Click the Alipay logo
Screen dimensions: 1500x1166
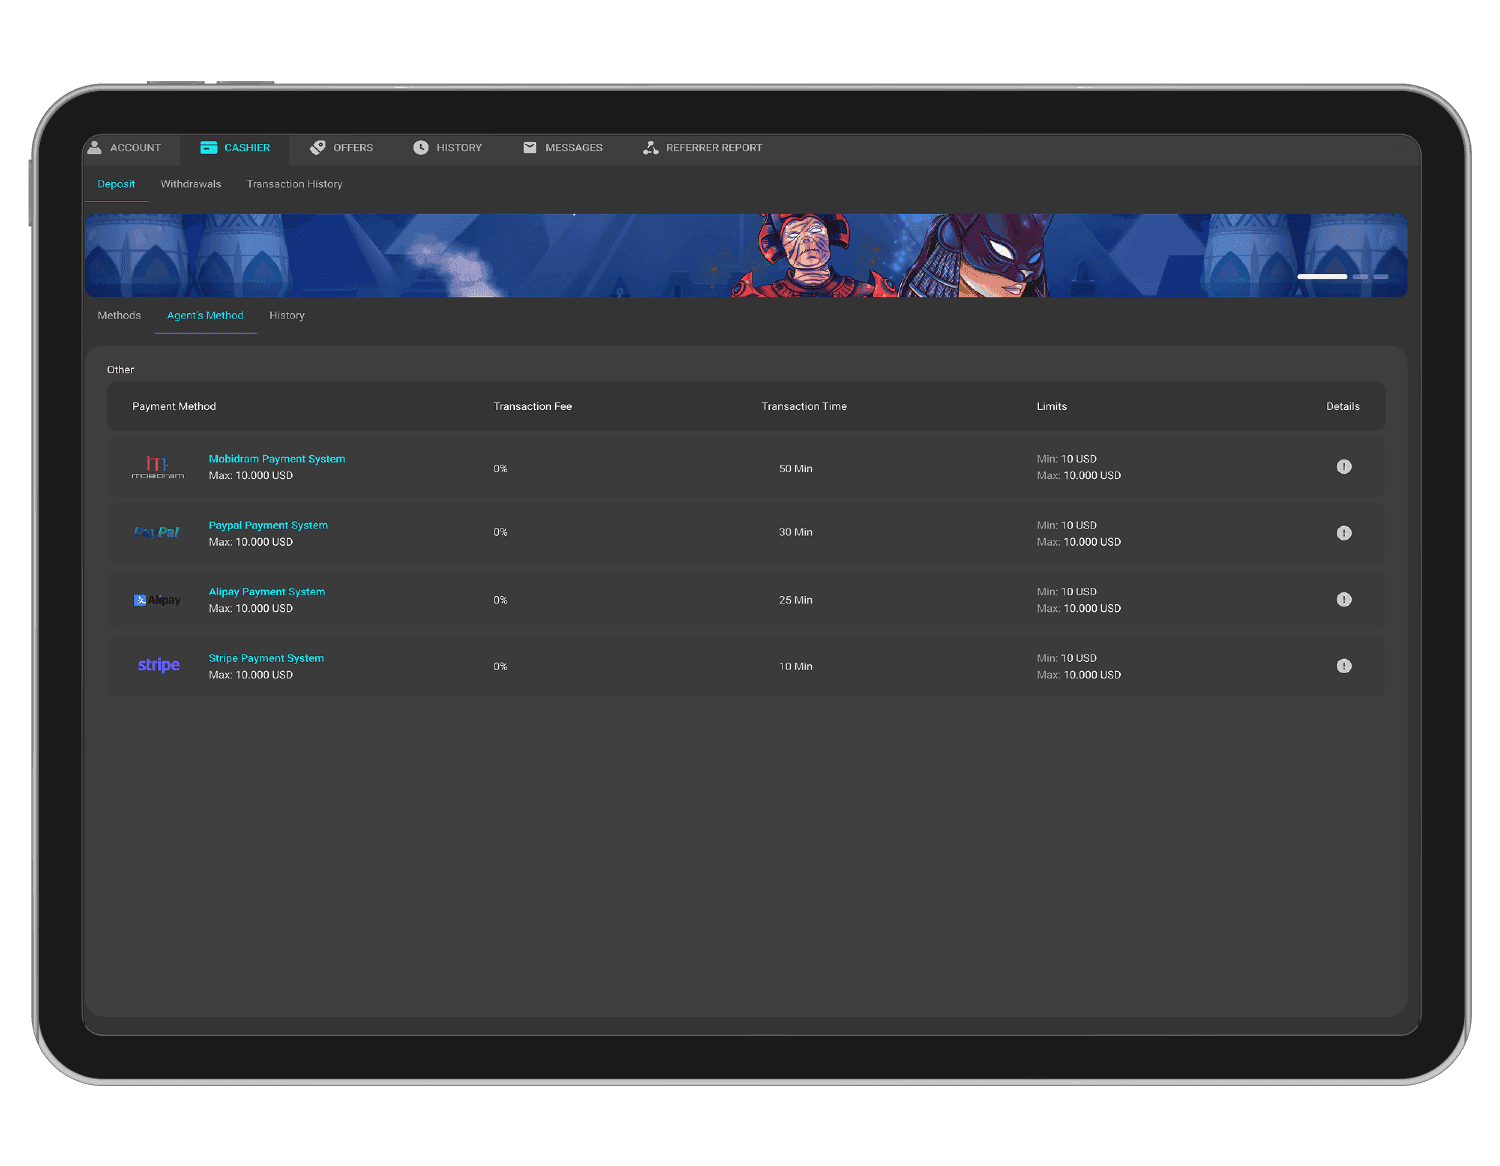click(158, 600)
